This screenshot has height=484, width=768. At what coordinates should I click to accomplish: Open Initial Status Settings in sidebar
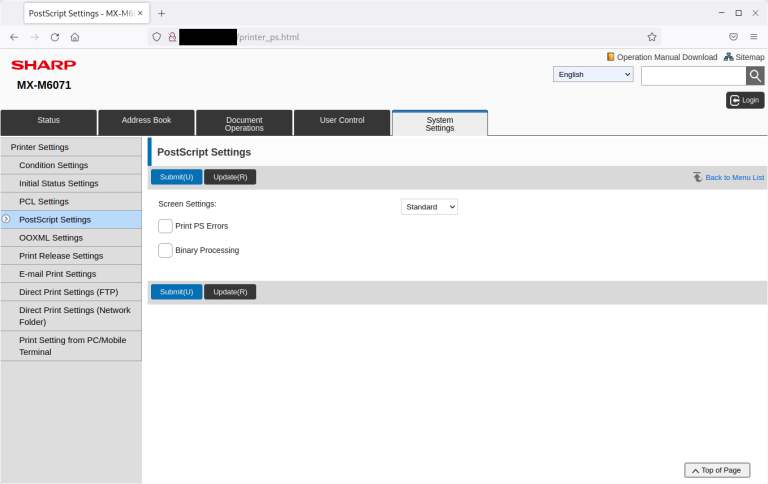tap(71, 183)
